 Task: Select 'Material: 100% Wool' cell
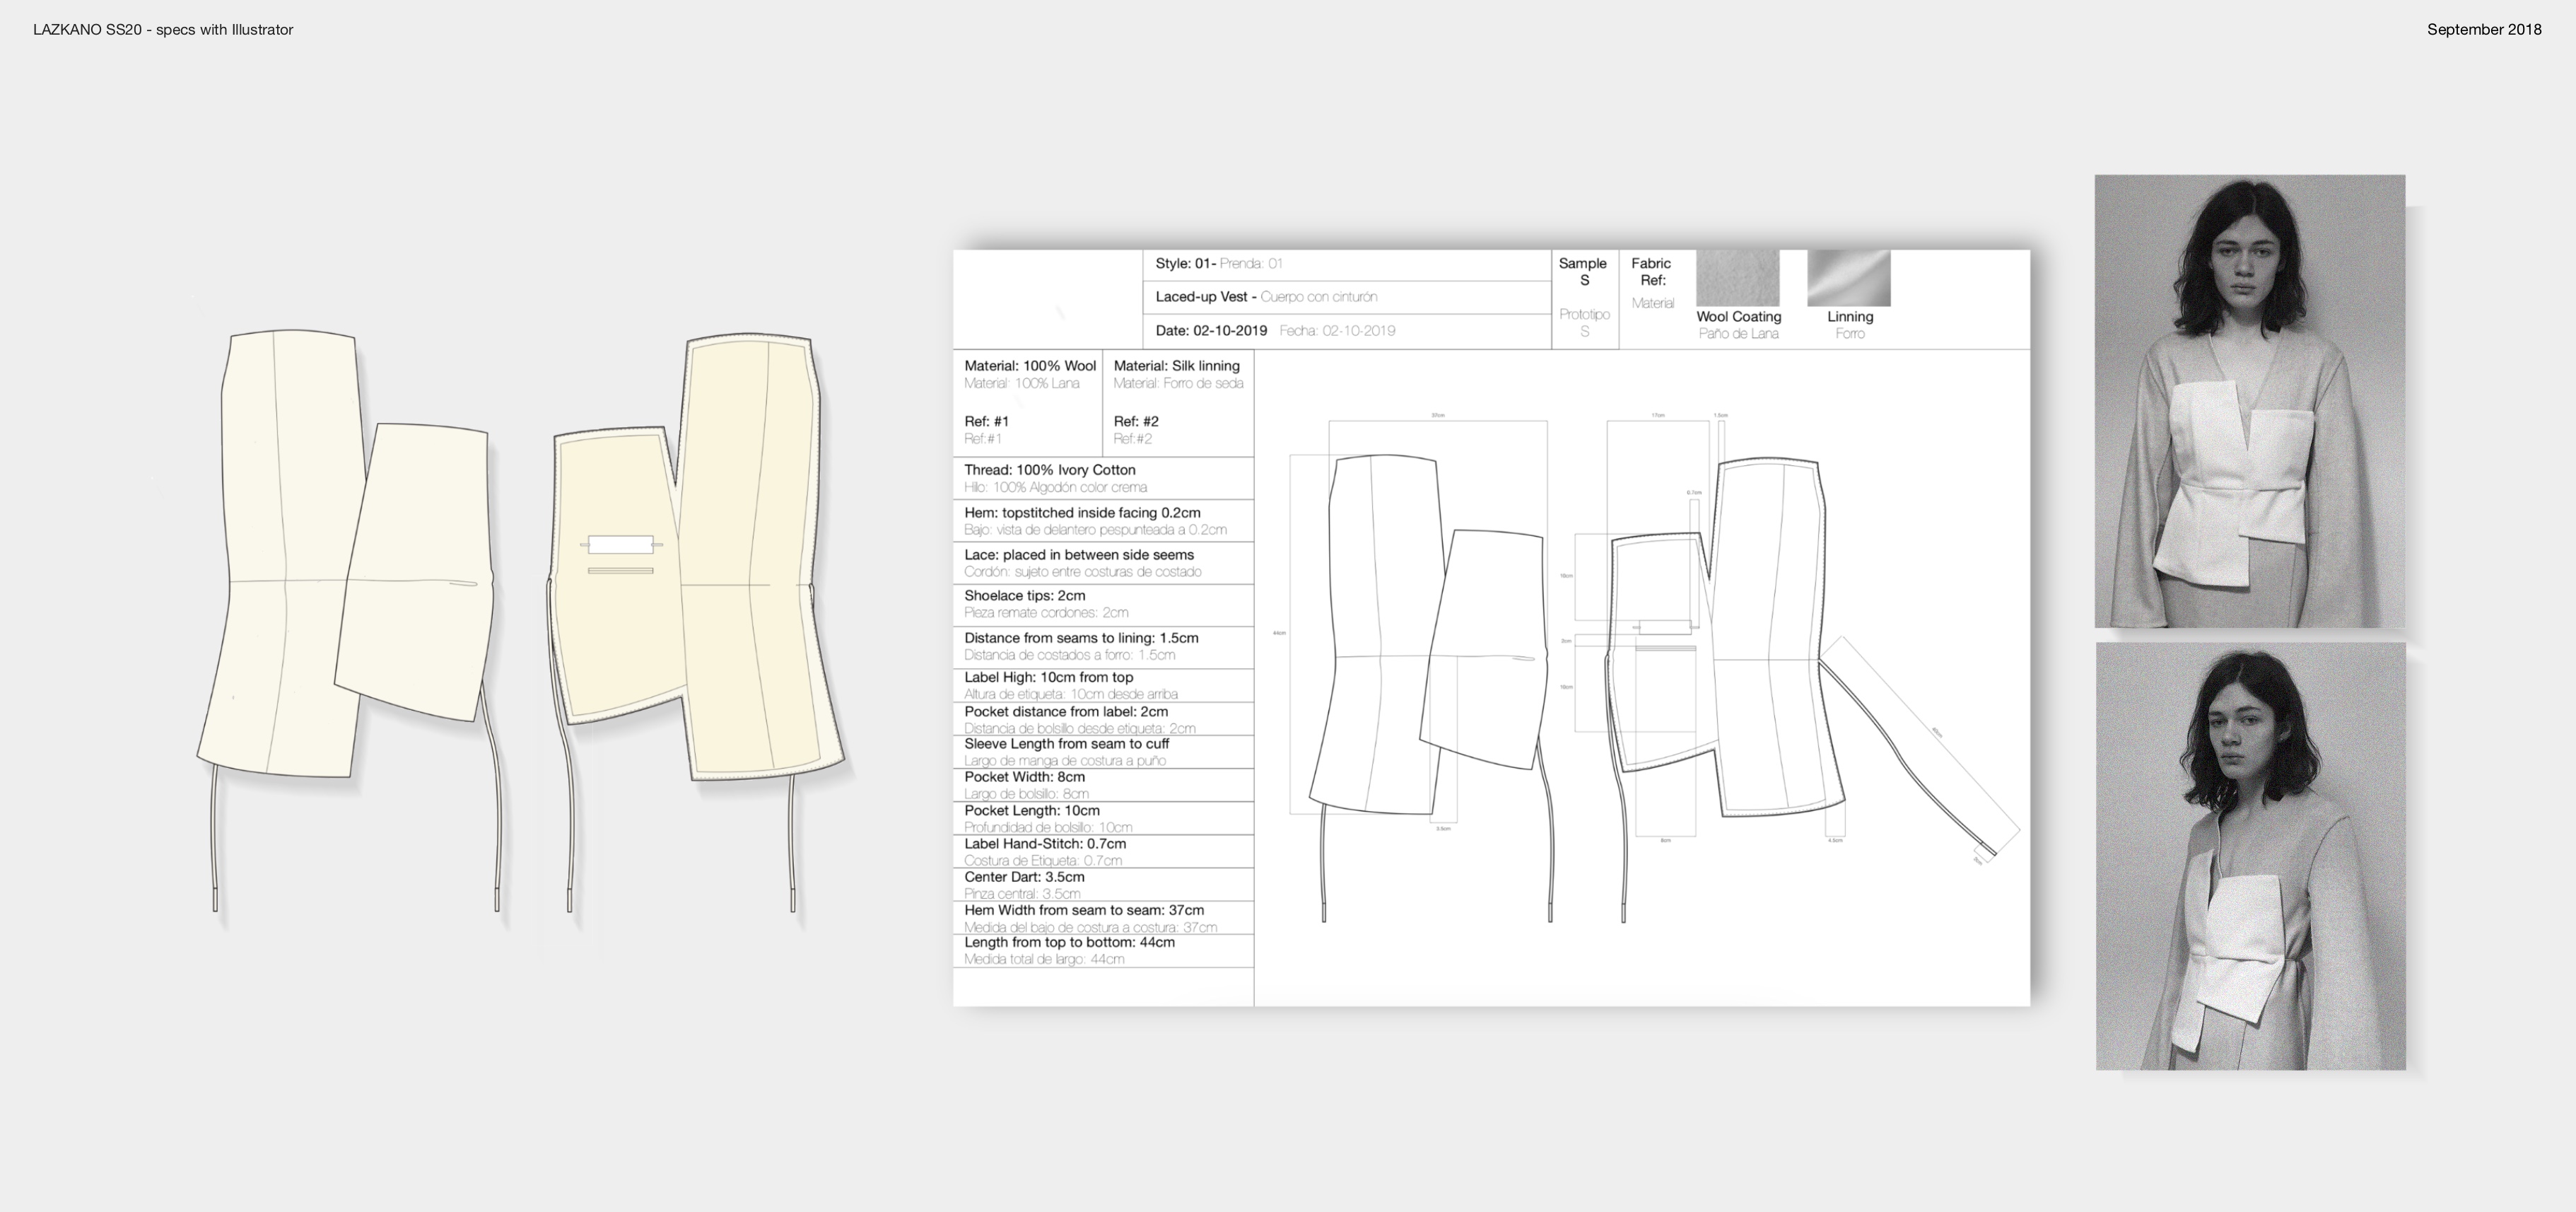[x=1028, y=403]
